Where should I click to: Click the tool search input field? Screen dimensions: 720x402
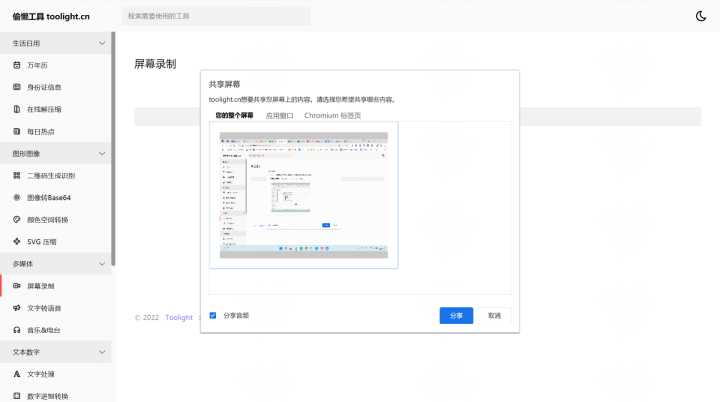click(216, 16)
